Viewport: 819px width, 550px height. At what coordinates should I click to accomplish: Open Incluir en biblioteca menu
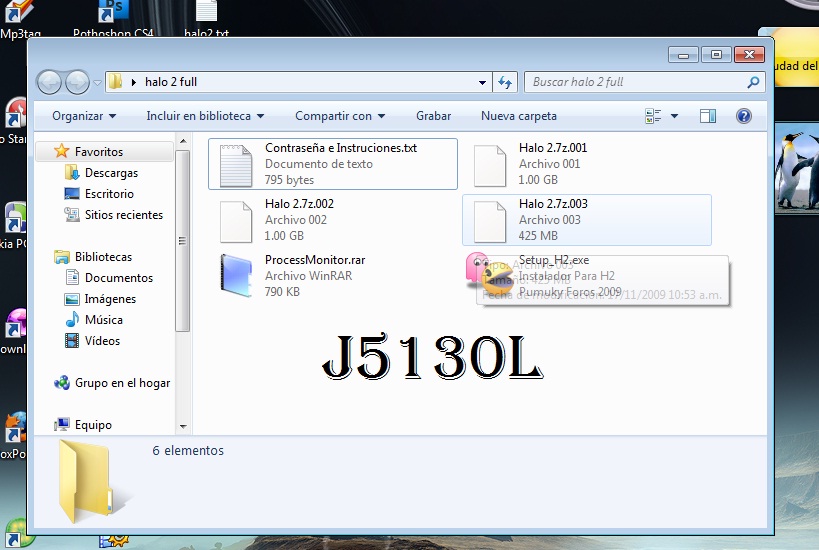pyautogui.click(x=205, y=116)
